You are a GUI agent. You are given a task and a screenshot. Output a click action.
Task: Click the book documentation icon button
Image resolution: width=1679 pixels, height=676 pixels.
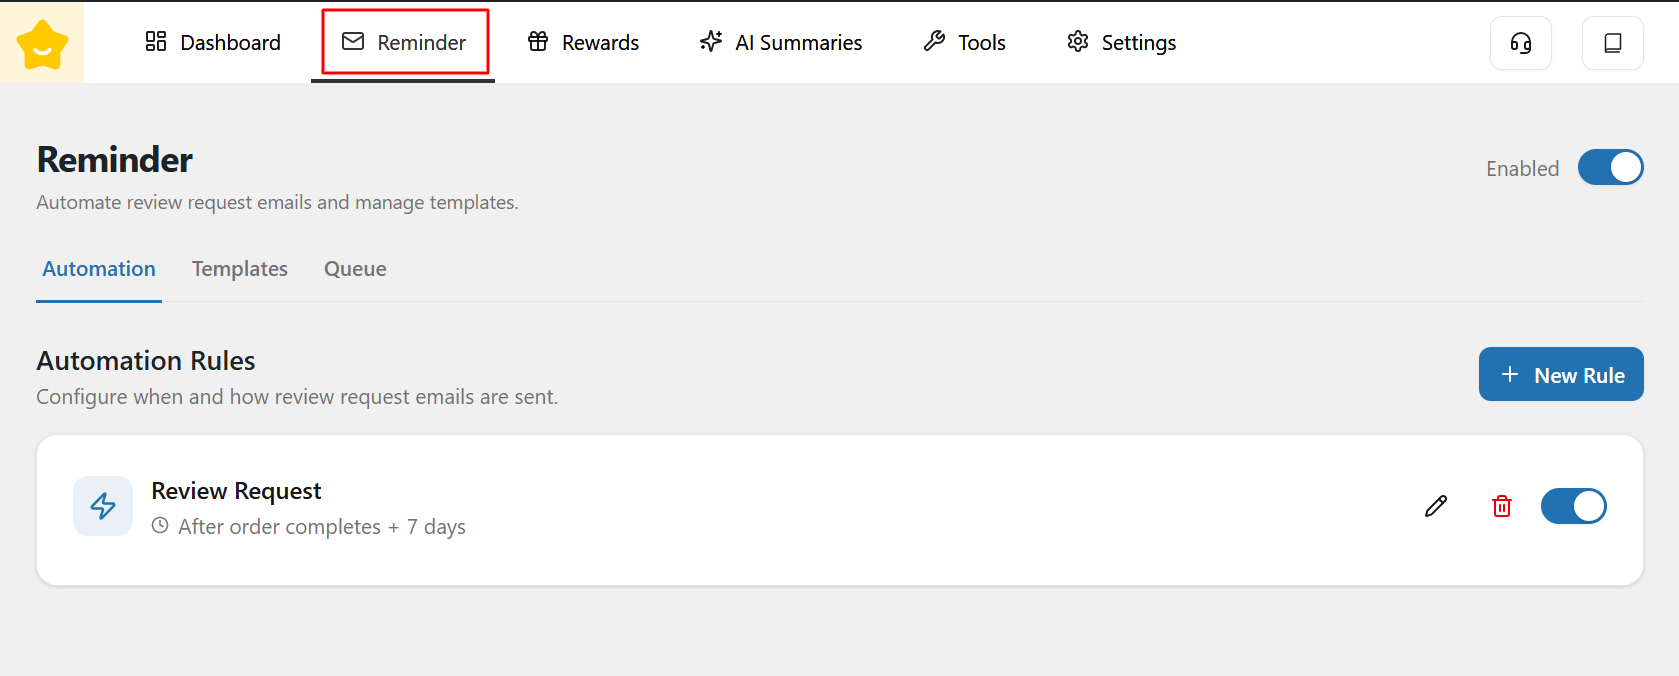point(1612,43)
